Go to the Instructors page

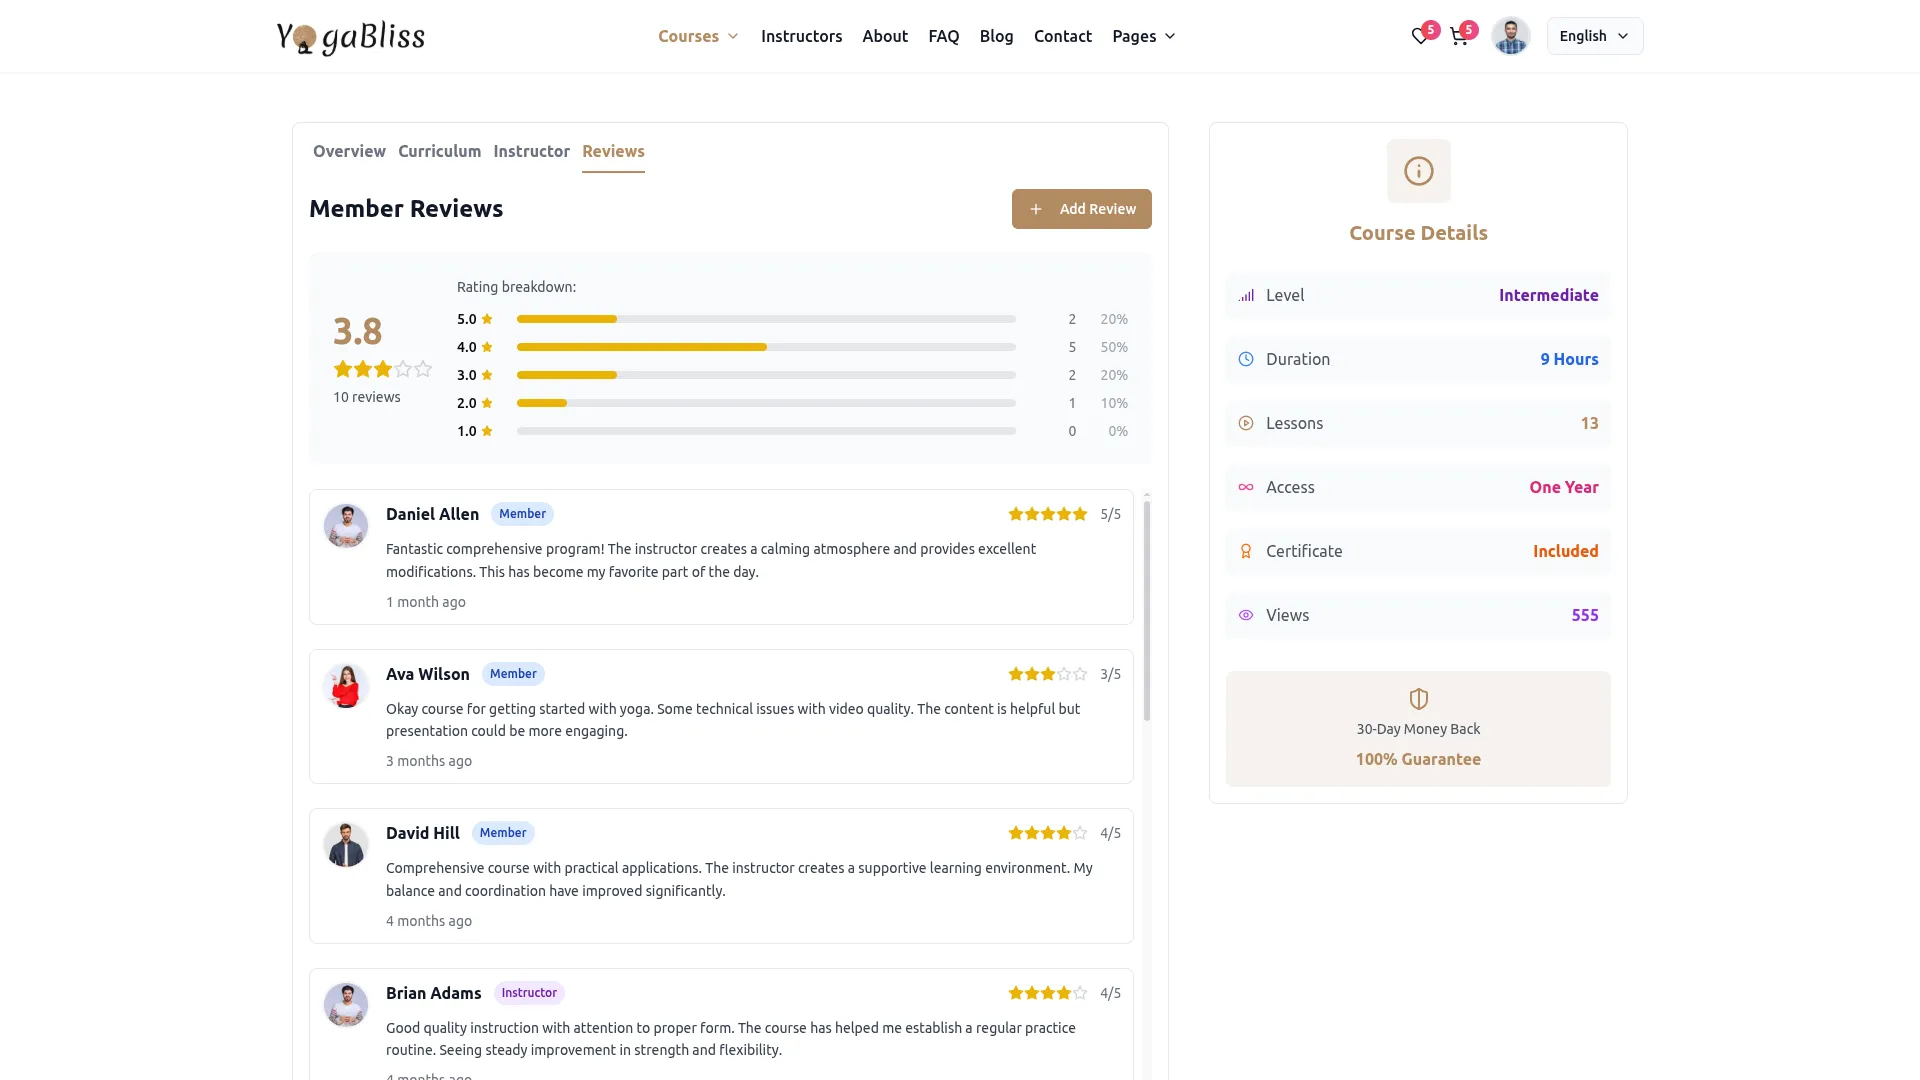(x=801, y=36)
